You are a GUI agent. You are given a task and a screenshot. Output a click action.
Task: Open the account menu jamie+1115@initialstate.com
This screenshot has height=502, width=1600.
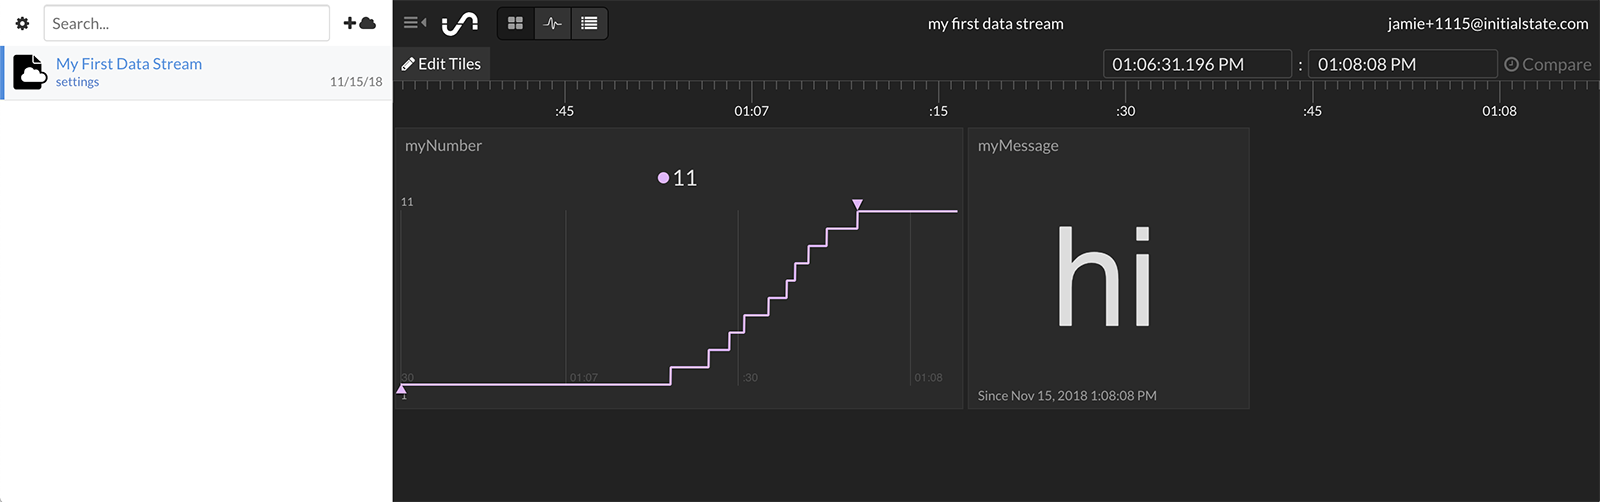(x=1487, y=23)
